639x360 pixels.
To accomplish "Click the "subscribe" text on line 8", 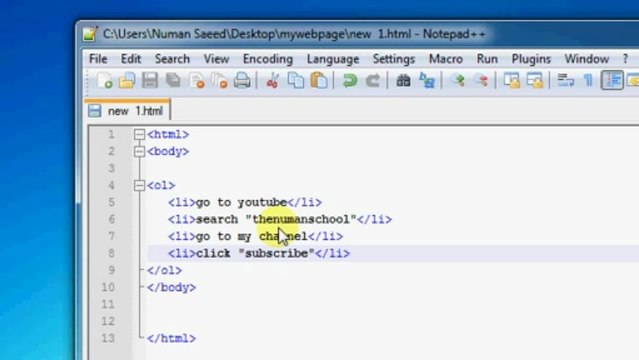I will (277, 253).
